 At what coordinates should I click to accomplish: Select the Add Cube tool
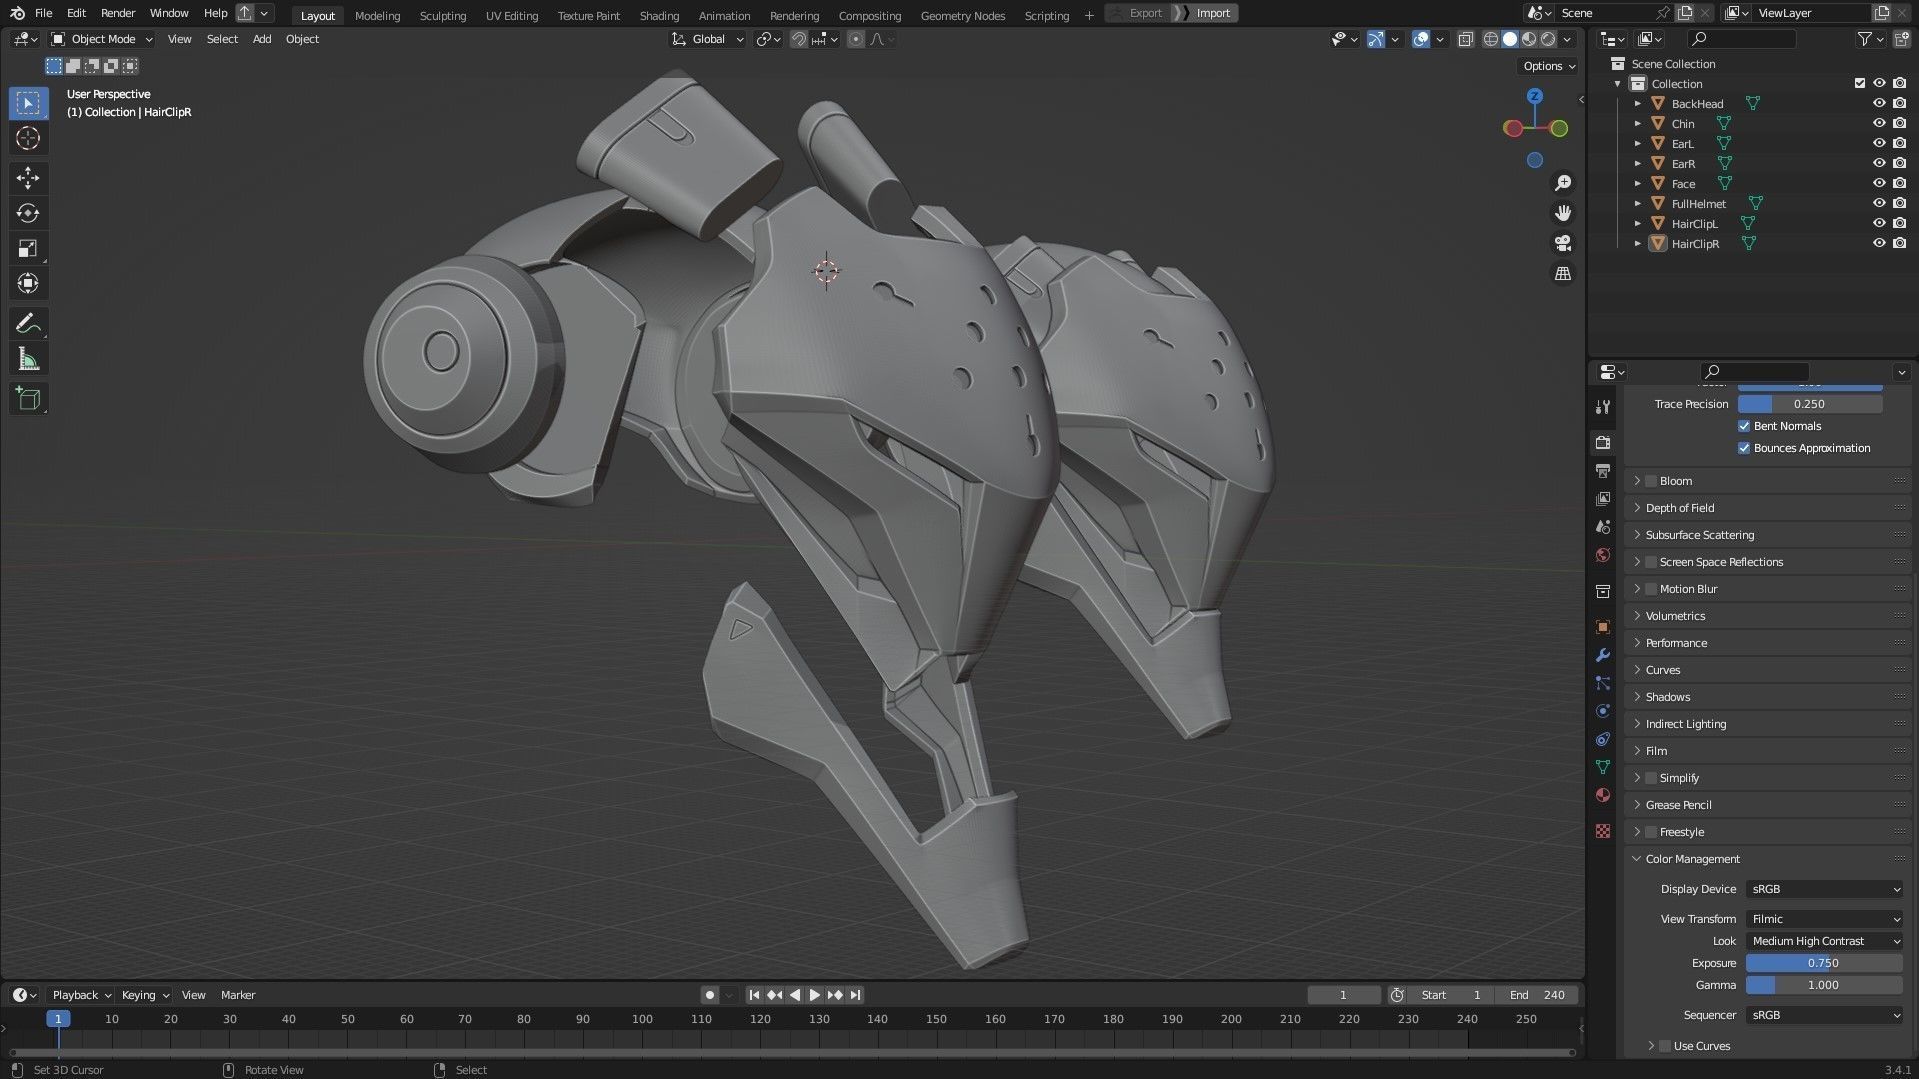(x=28, y=399)
